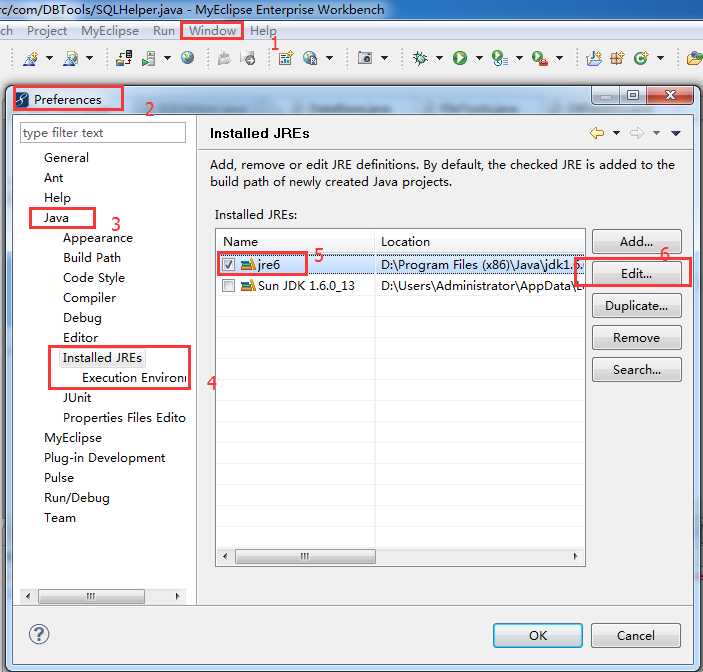Click the External Tools toolbox icon
Screen dimensions: 703x672
tap(540, 58)
